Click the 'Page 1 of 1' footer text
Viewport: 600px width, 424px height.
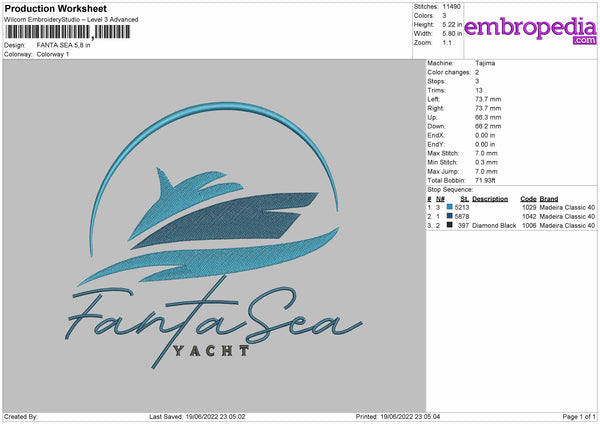pos(579,417)
